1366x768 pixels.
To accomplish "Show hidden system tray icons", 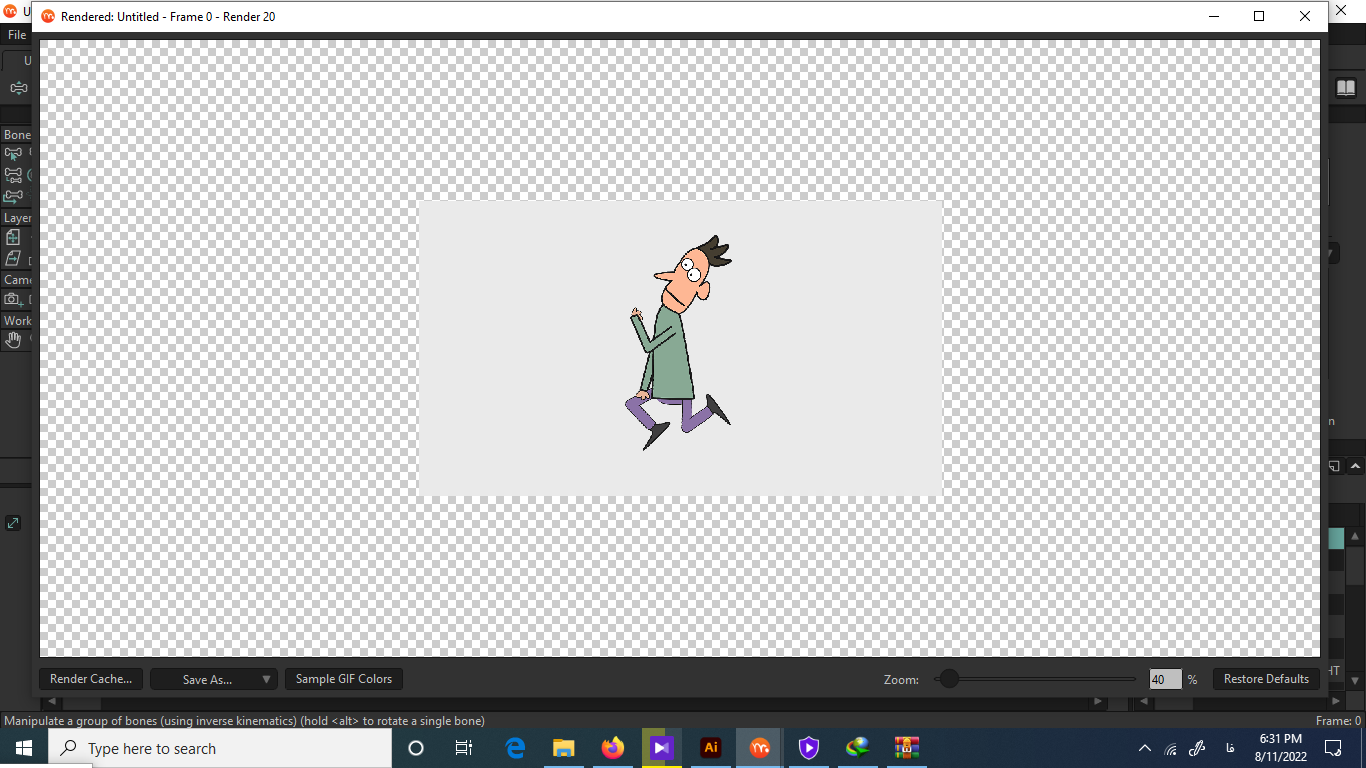I will point(1144,748).
